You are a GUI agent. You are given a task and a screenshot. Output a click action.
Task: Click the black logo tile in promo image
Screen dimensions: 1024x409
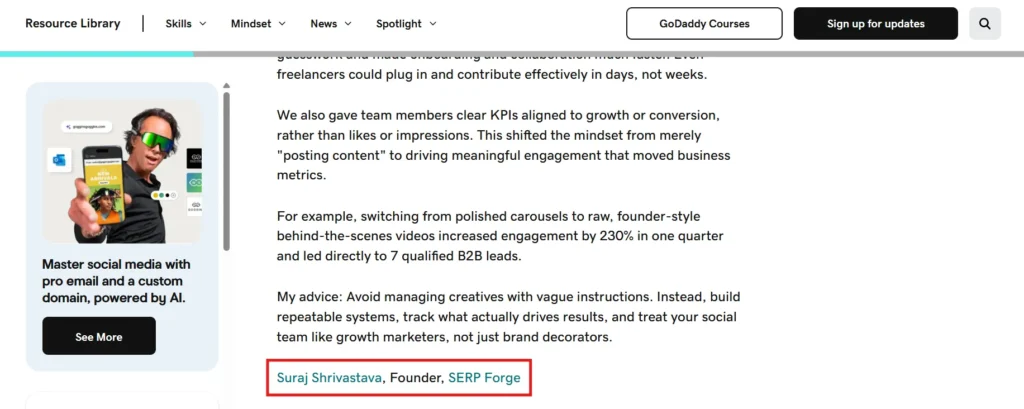click(195, 158)
